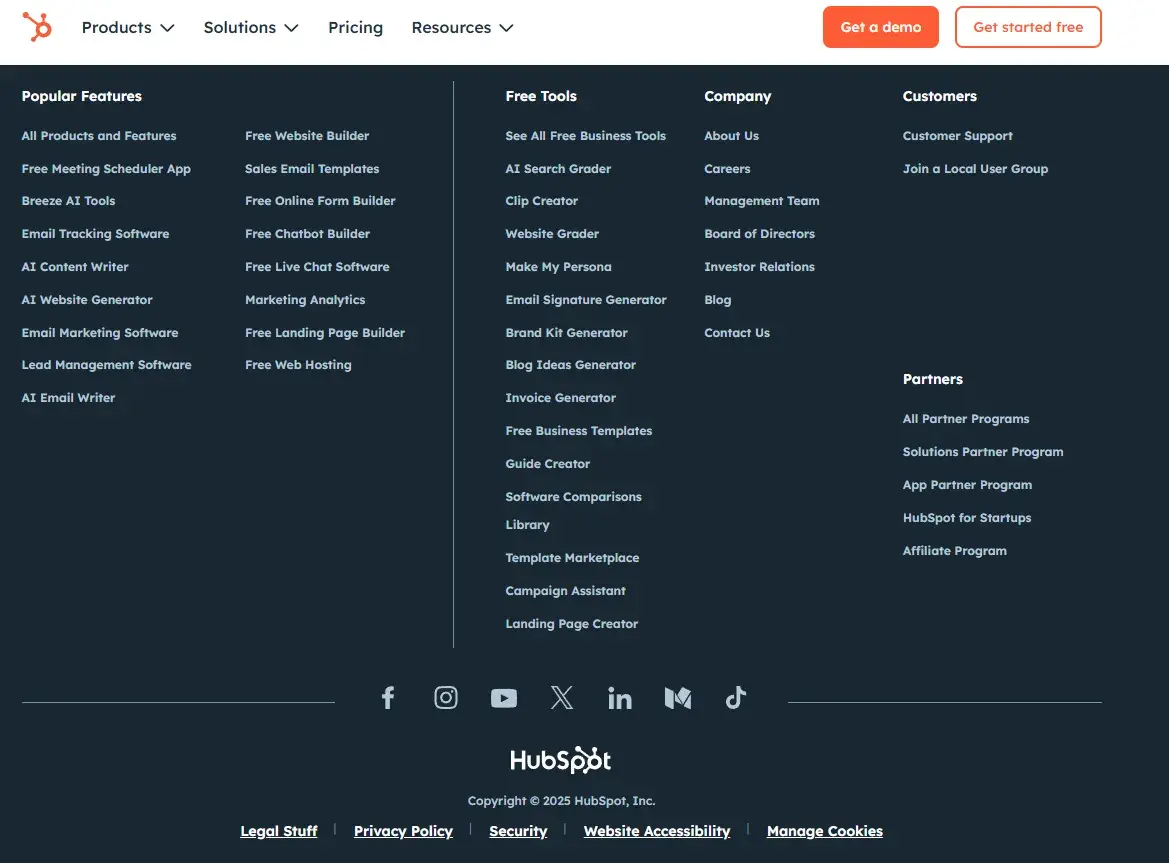Image resolution: width=1169 pixels, height=863 pixels.
Task: Go to Pricing in the navigation bar
Action: click(355, 28)
